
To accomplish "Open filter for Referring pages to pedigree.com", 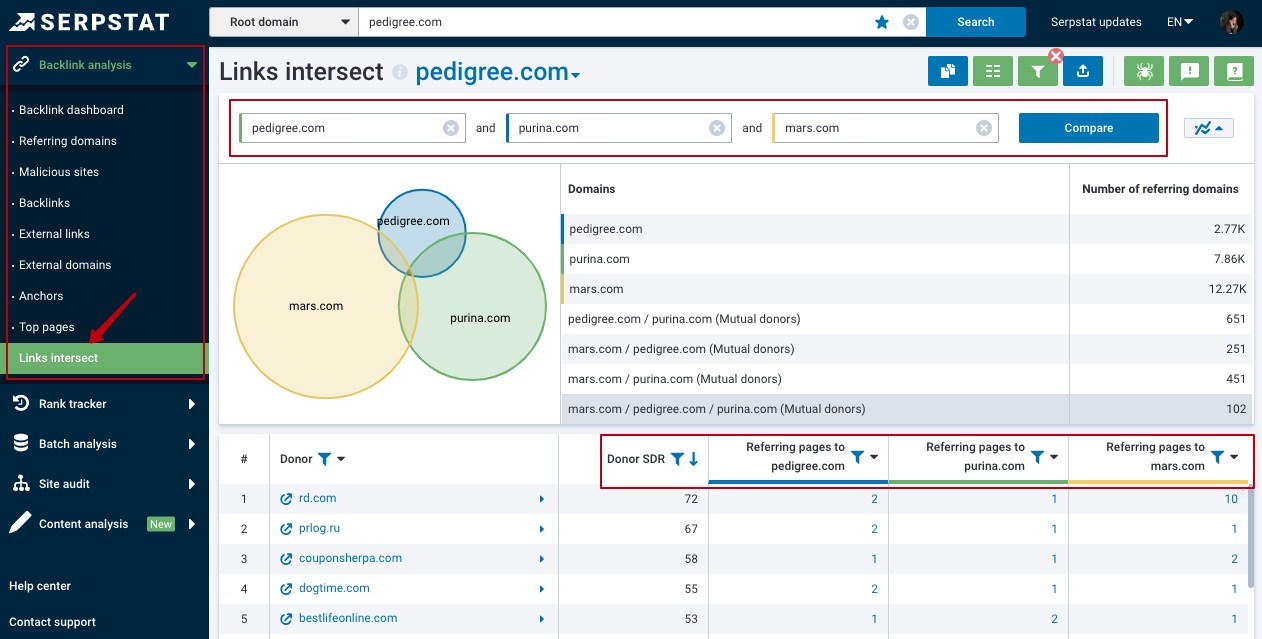I will click(x=857, y=457).
